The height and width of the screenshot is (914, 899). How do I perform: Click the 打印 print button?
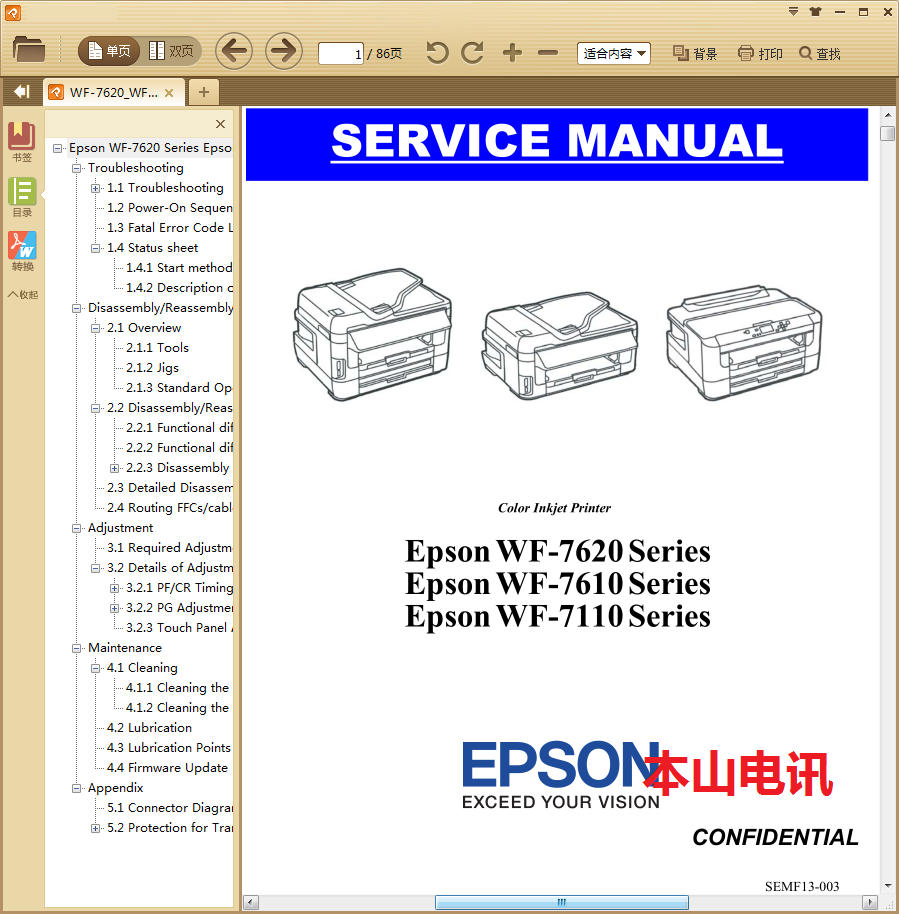click(x=760, y=54)
